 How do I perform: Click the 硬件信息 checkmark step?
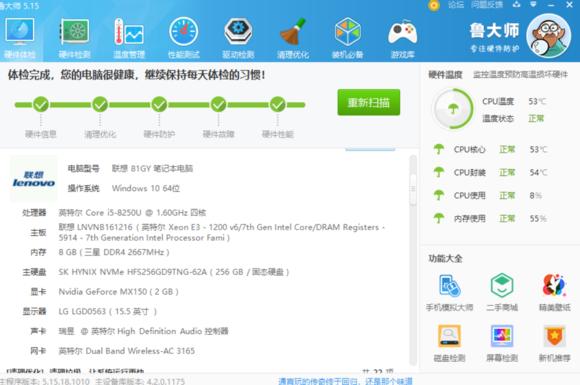click(x=41, y=104)
